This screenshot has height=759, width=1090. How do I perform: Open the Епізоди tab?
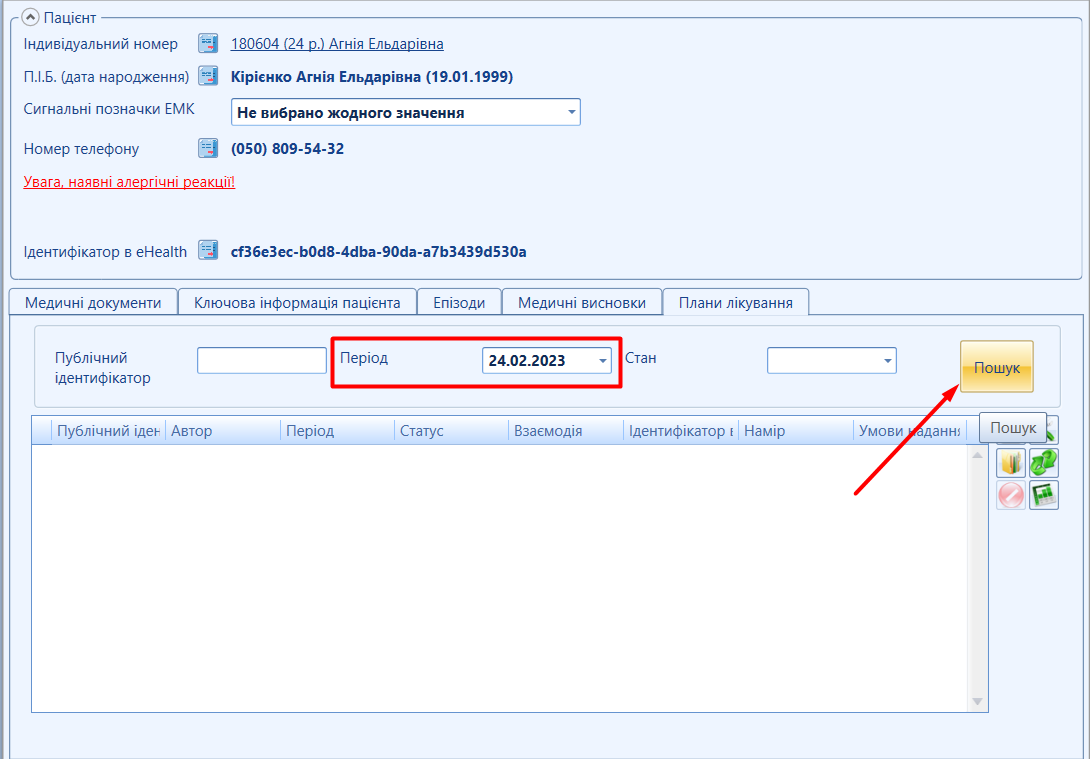point(459,302)
